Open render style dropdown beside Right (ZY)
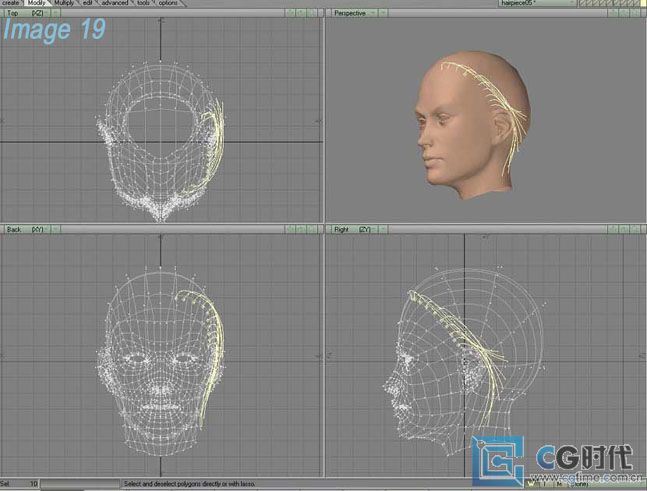The width and height of the screenshot is (647, 491). click(383, 229)
